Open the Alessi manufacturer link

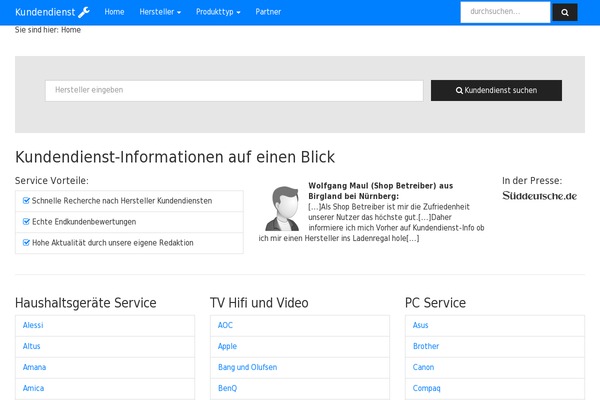coord(33,325)
